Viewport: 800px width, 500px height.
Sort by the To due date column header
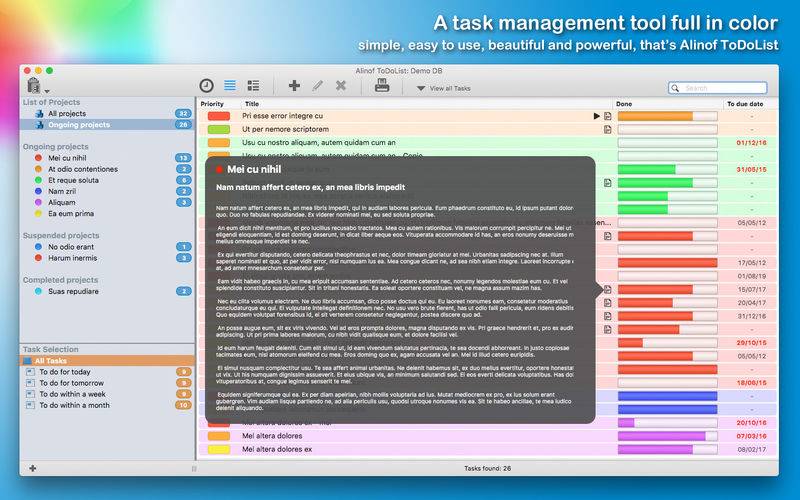[751, 104]
